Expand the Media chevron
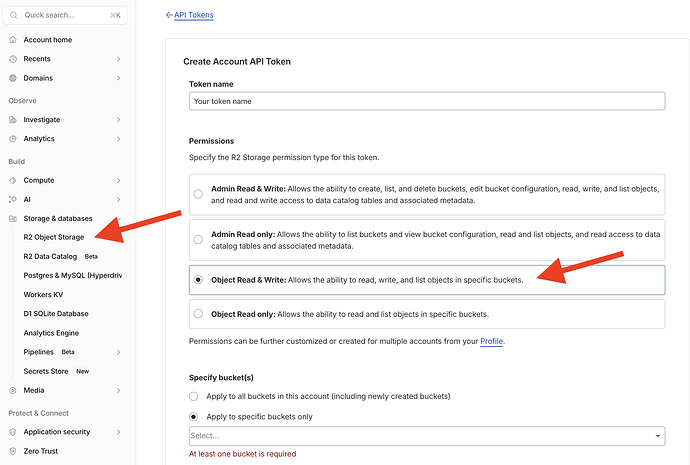Screen dimensions: 690x465 [x=118, y=390]
